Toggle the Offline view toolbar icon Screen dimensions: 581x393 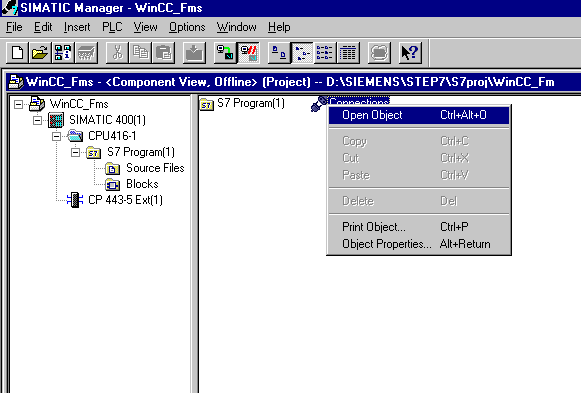(x=248, y=53)
